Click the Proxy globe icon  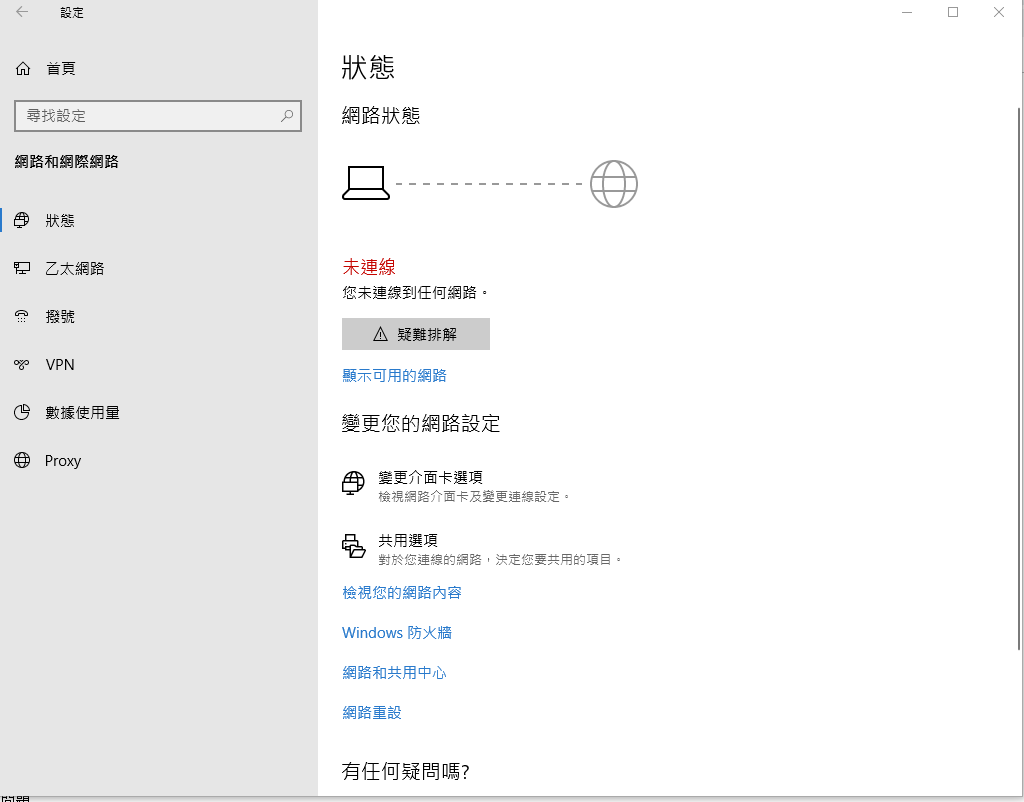coord(22,460)
